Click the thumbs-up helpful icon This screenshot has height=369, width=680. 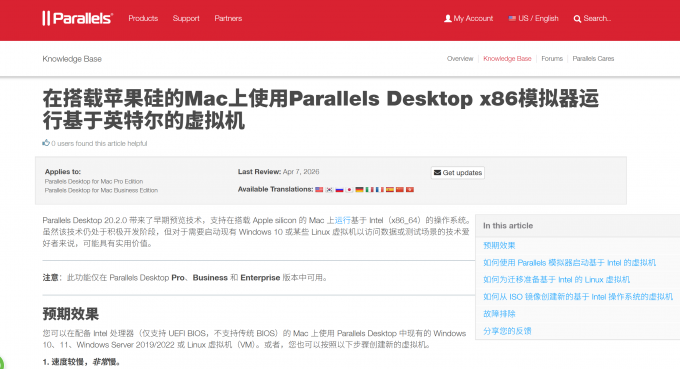[46, 143]
